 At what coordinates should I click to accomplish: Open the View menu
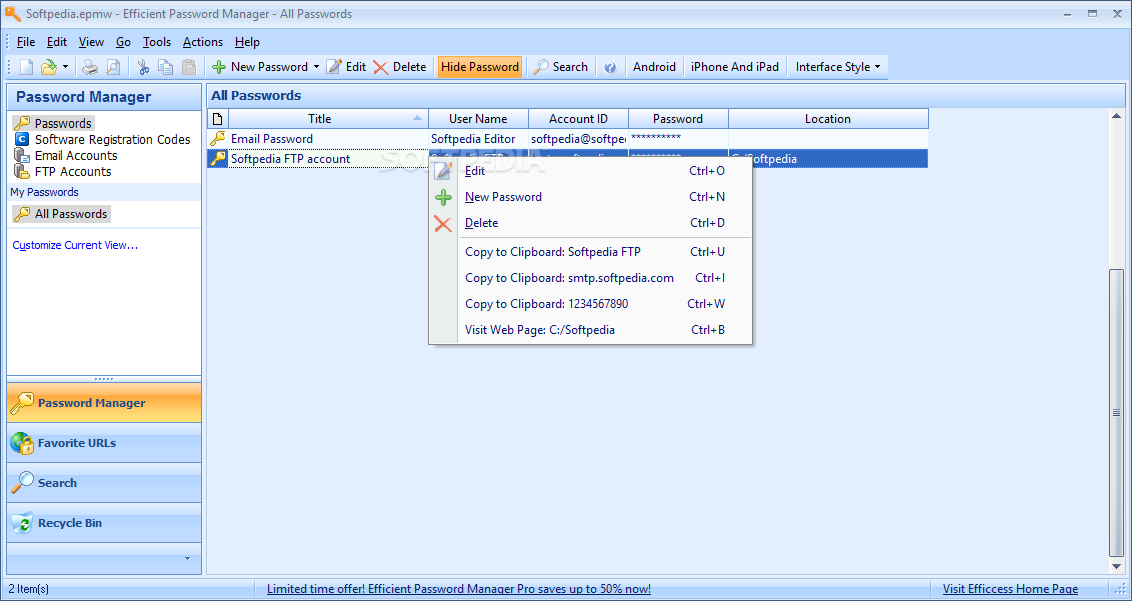[x=91, y=42]
